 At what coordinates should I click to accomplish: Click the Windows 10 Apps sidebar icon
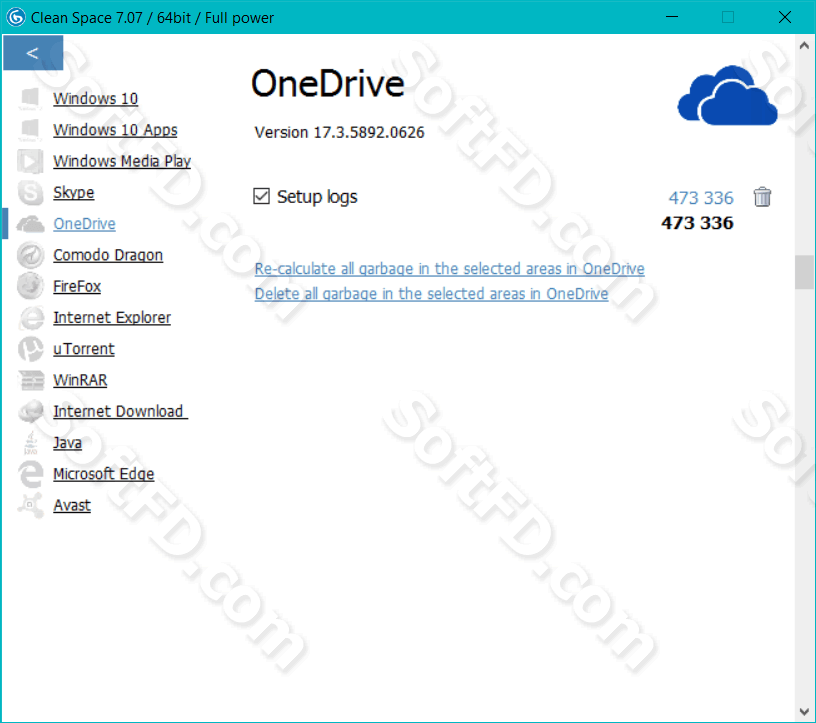[x=30, y=130]
